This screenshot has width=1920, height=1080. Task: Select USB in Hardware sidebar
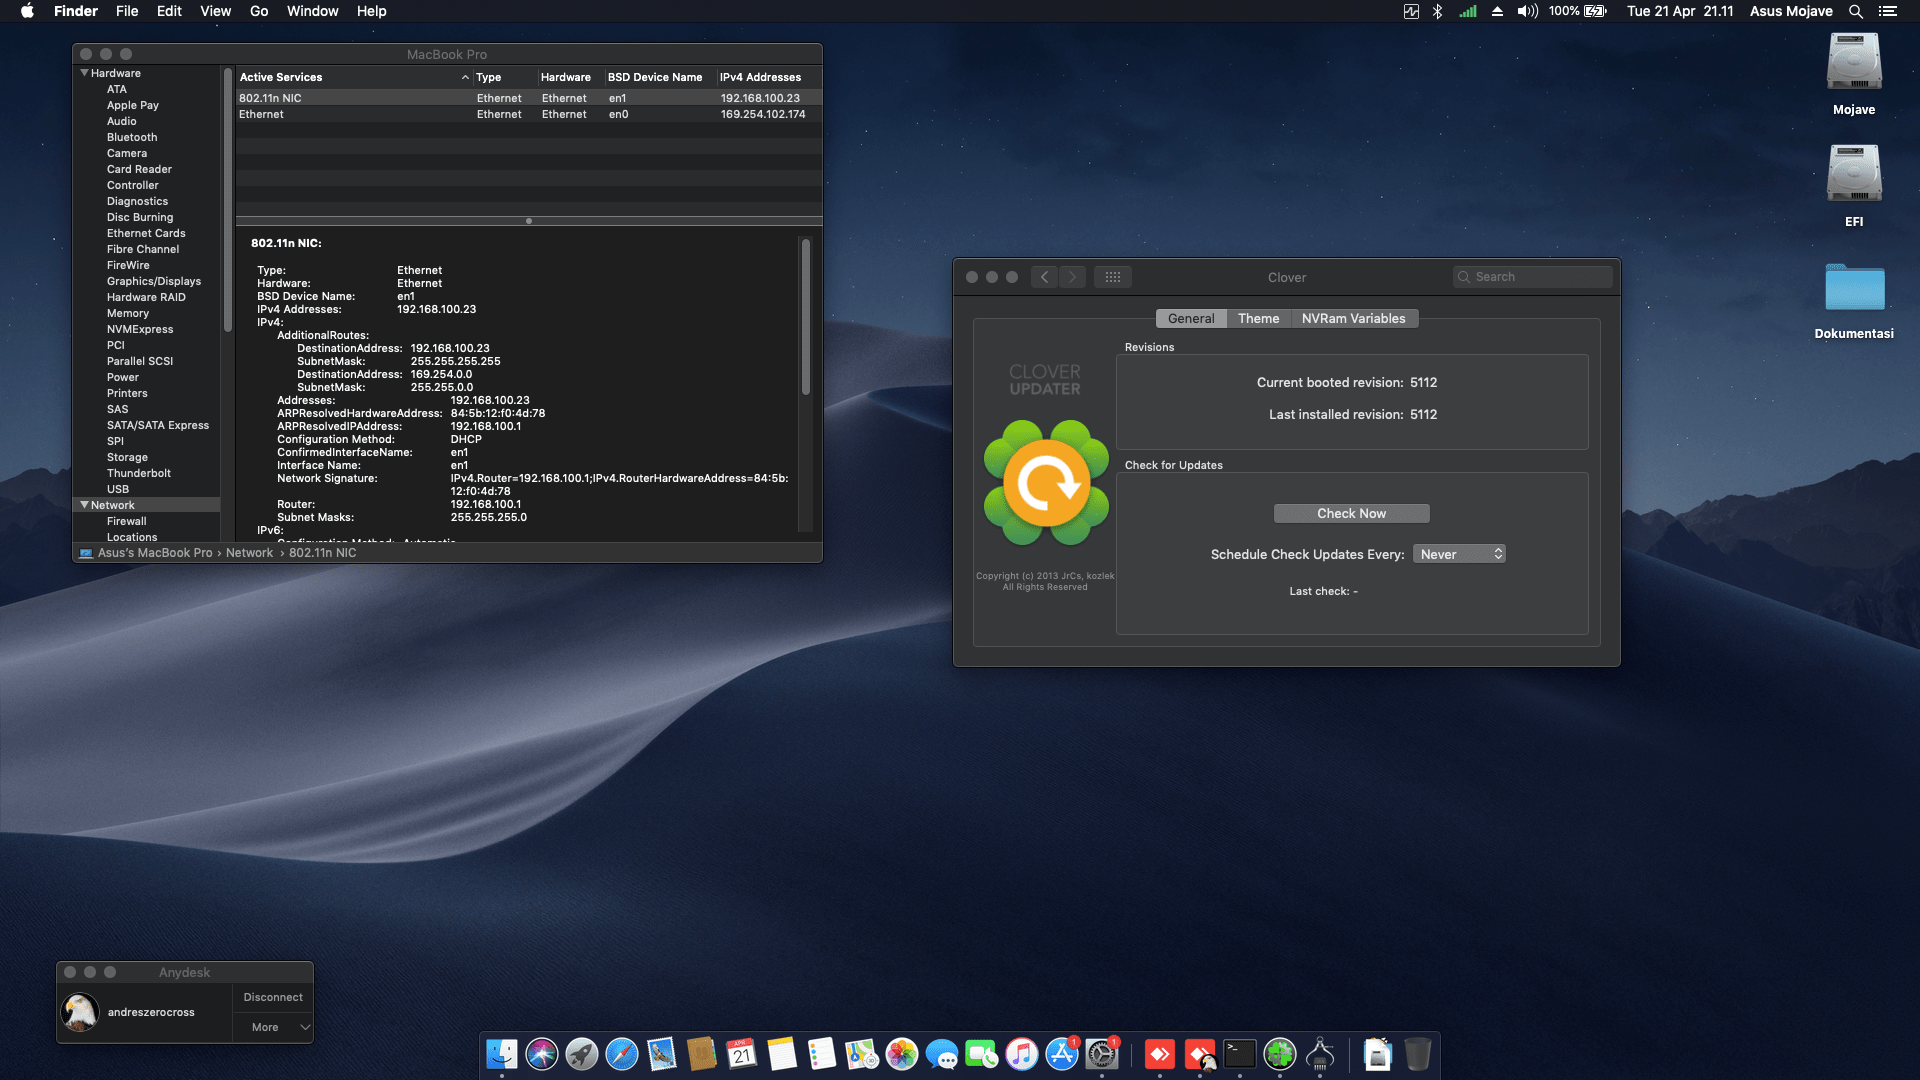coord(118,489)
